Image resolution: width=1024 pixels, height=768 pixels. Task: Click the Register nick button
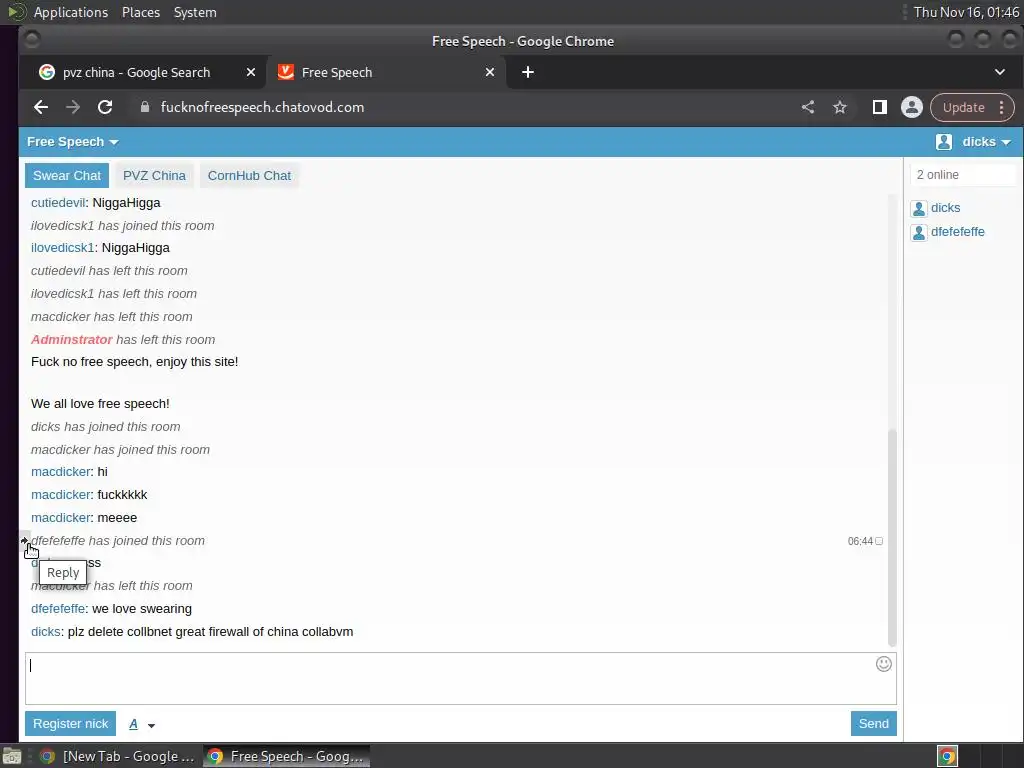pyautogui.click(x=71, y=724)
